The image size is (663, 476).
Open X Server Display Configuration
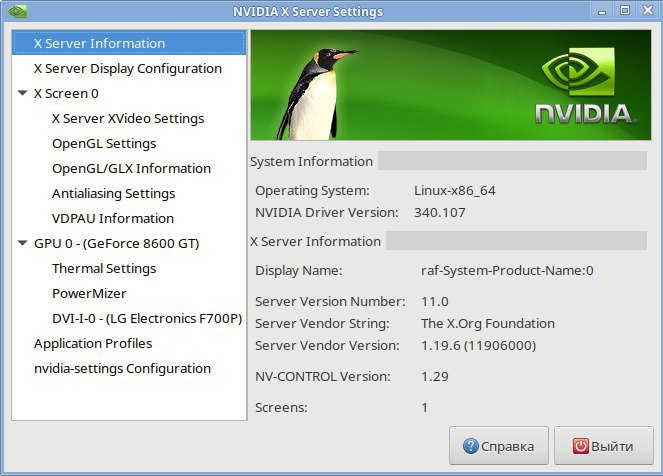tap(128, 68)
